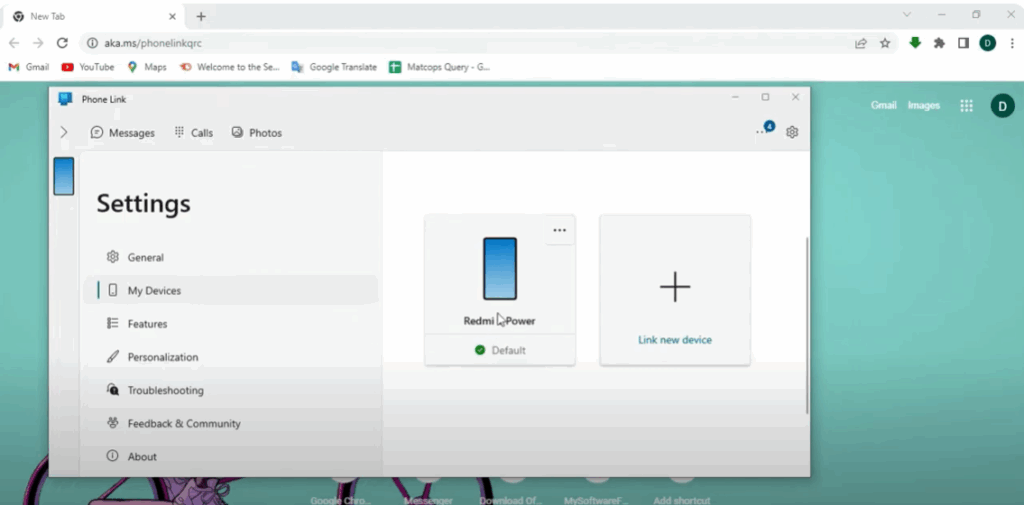Close the New Tab tab
The image size is (1024, 505).
172,16
